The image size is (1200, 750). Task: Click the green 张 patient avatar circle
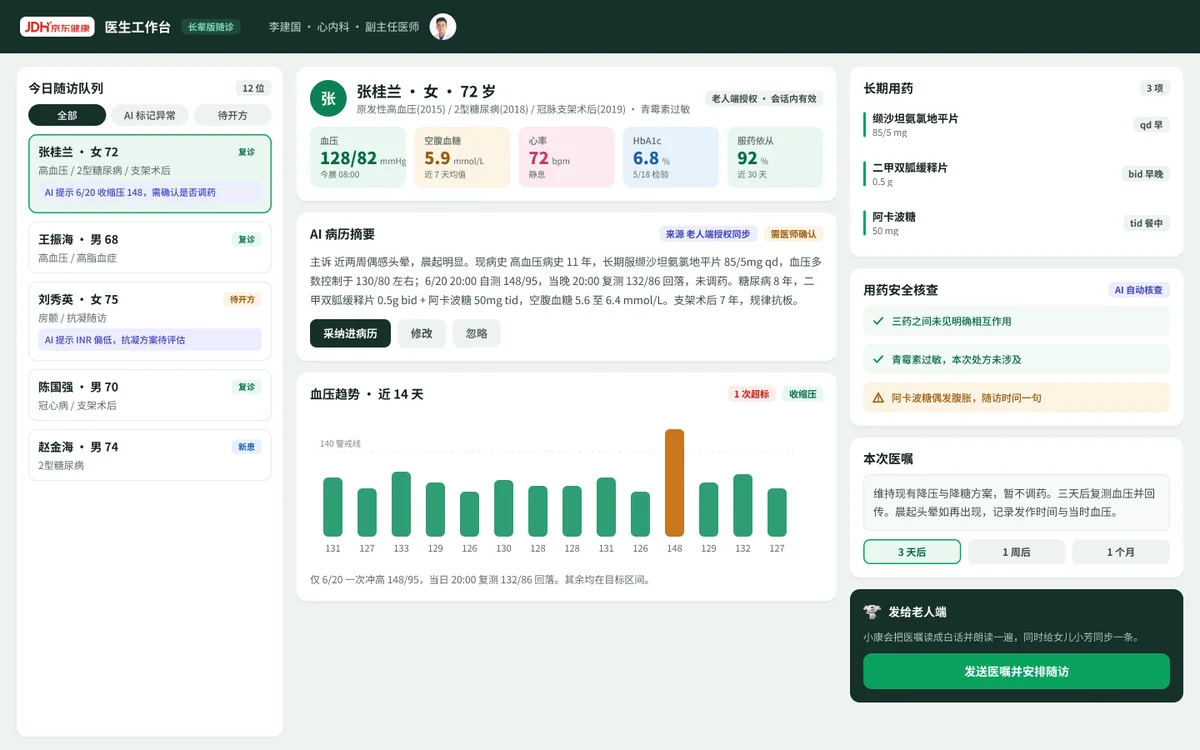(328, 98)
